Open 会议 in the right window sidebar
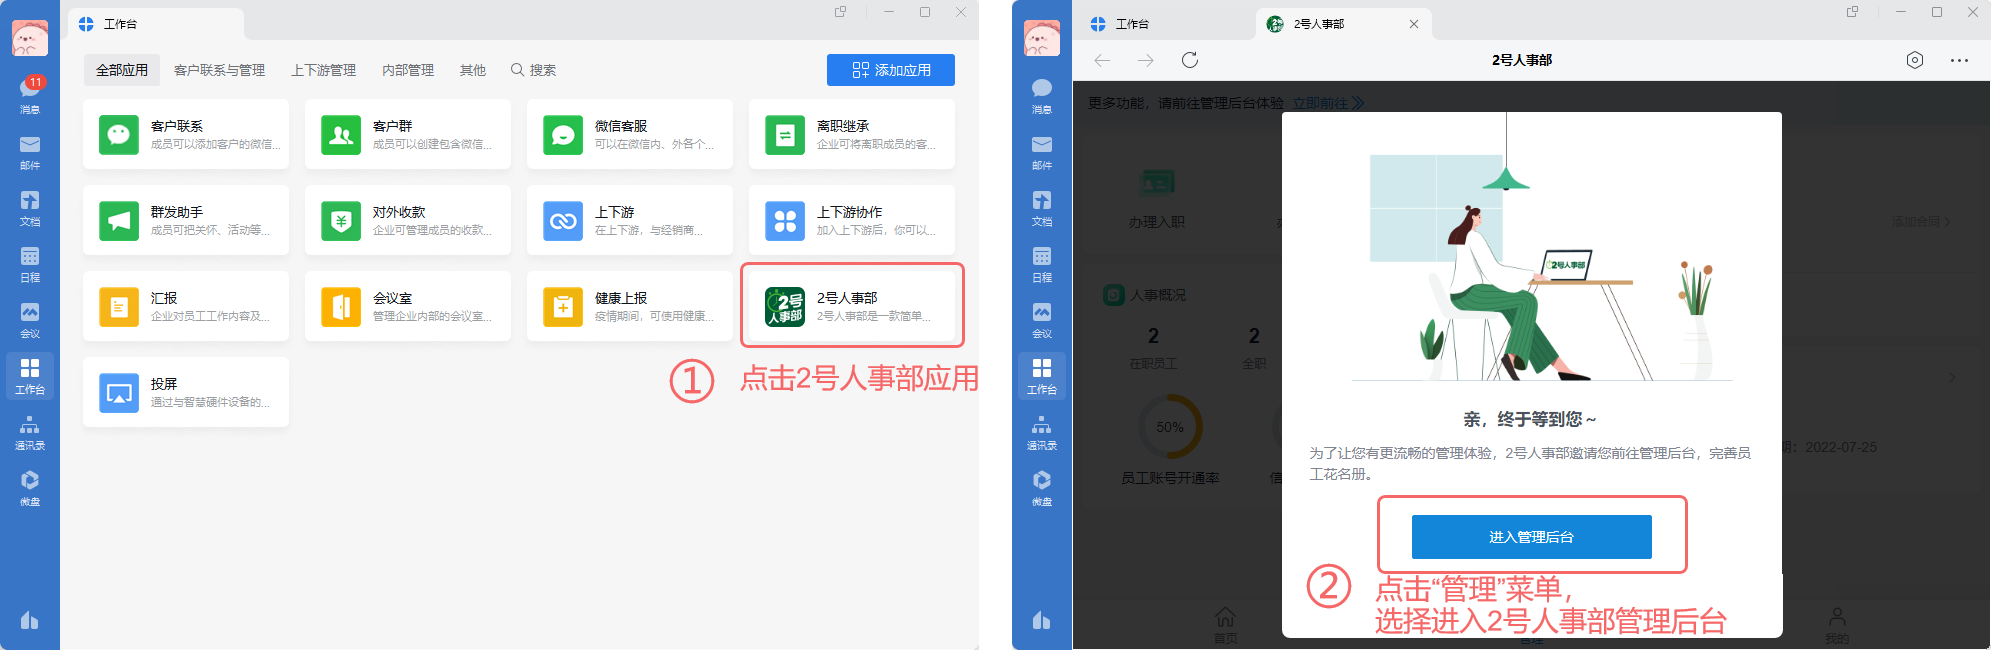 click(x=1042, y=320)
